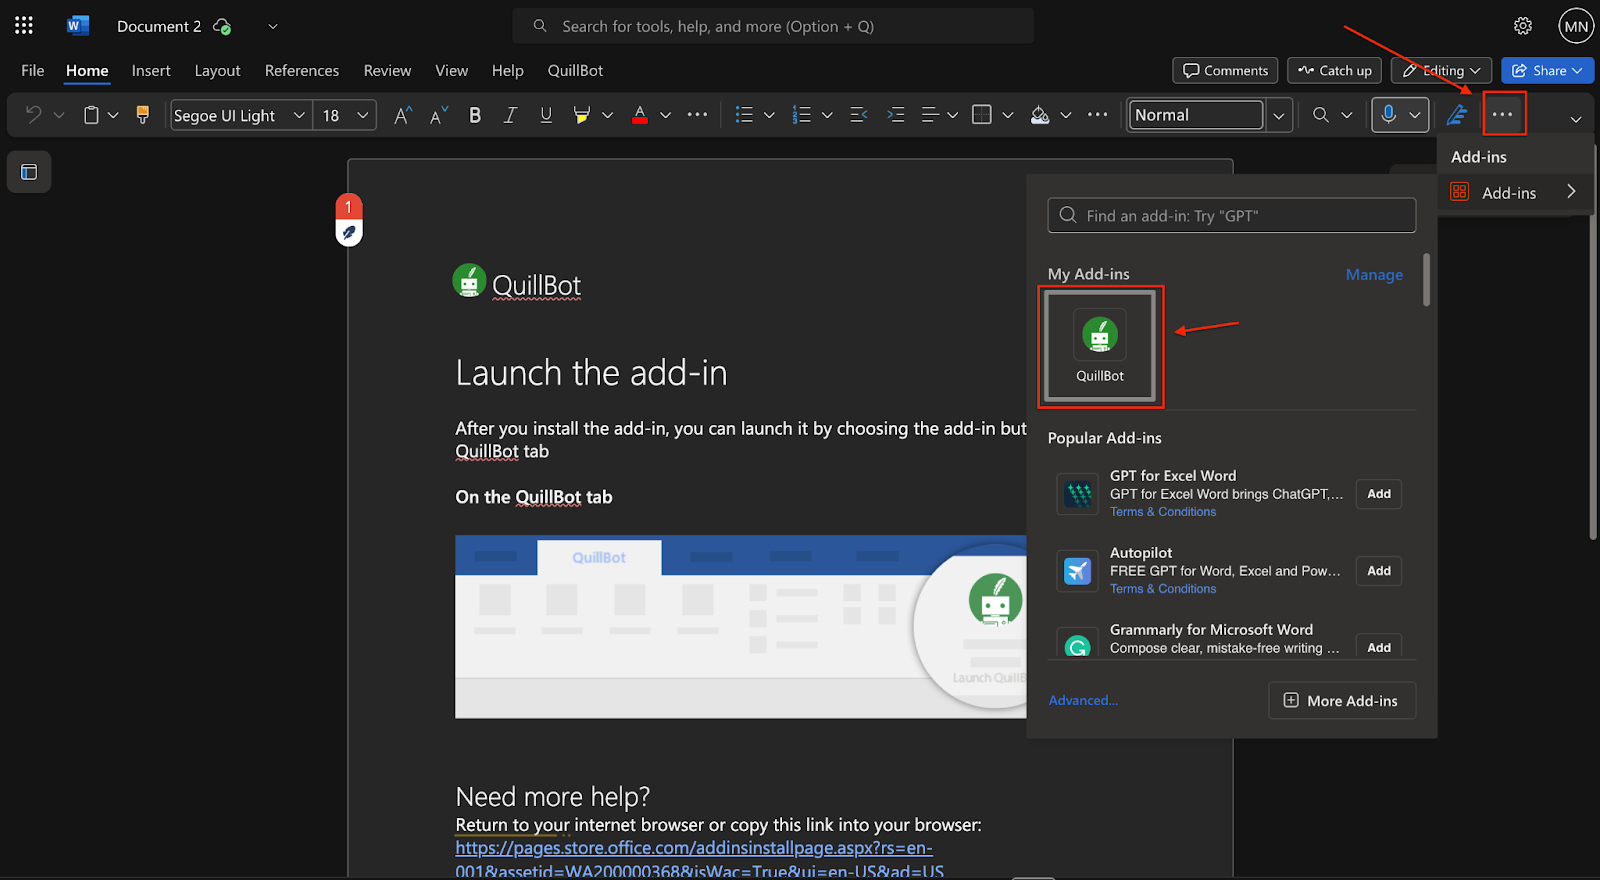Open the font color picker arrow
Screen dimensions: 1600x880
665,115
